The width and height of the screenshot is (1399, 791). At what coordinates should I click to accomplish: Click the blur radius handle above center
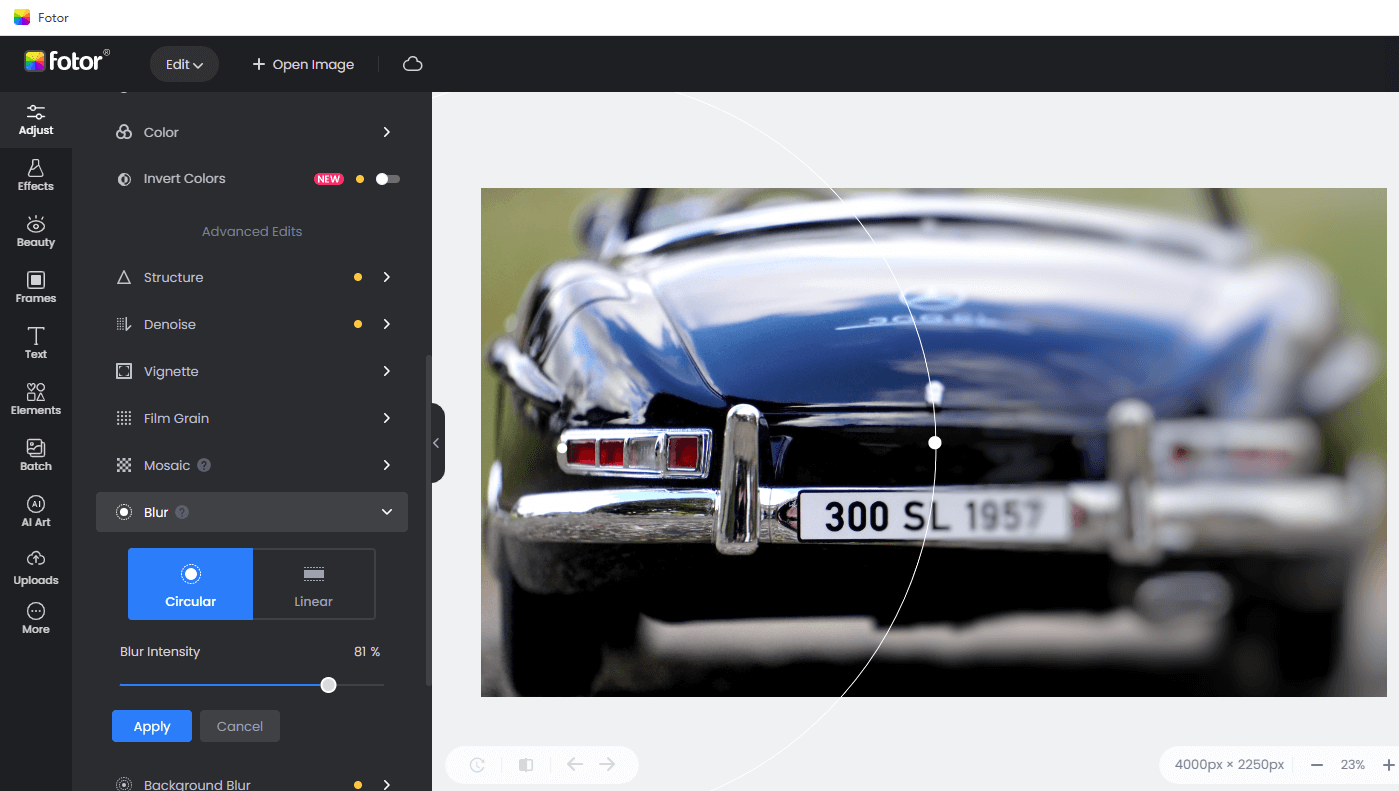tap(934, 392)
